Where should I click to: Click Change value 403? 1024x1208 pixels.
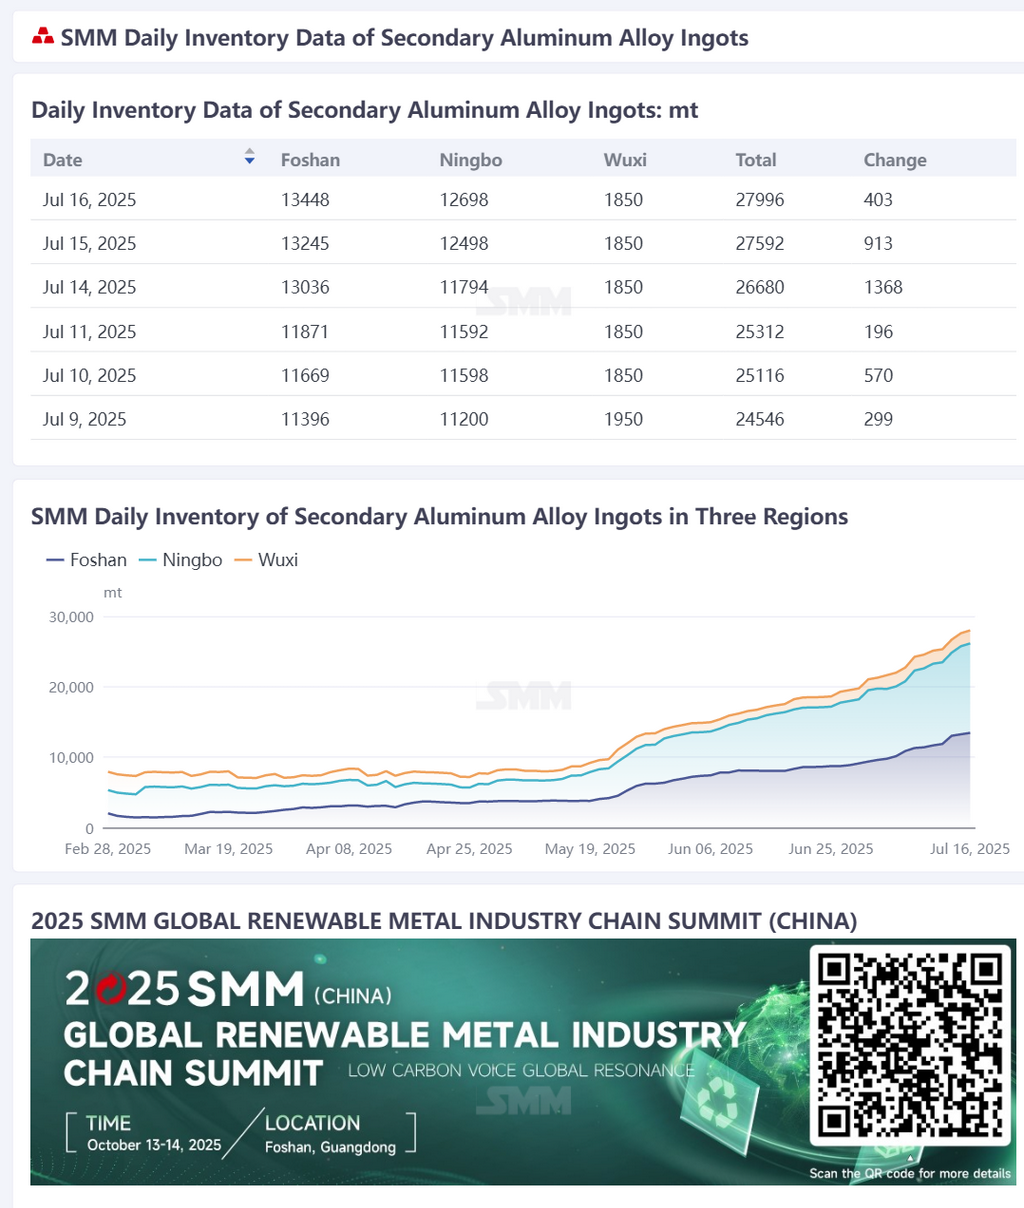878,200
